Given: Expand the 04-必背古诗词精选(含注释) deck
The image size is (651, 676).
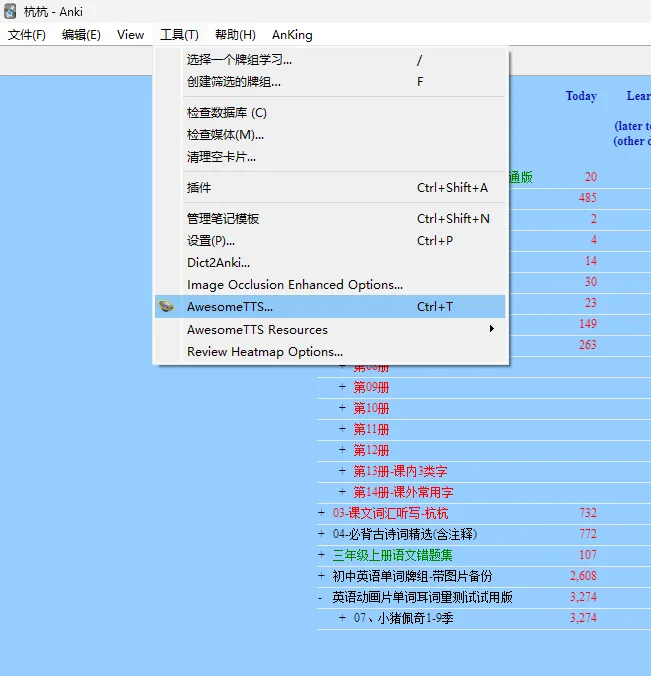Looking at the screenshot, I should point(321,534).
